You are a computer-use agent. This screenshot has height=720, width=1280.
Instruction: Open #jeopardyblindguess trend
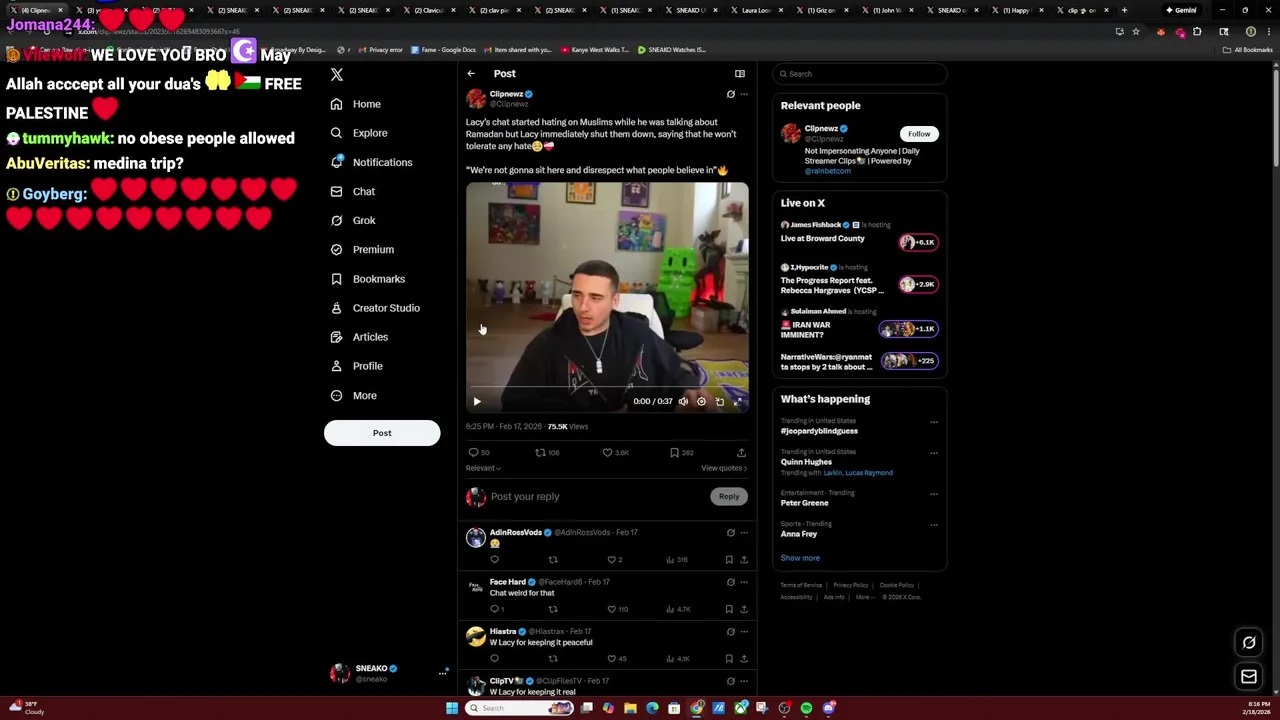[x=819, y=431]
